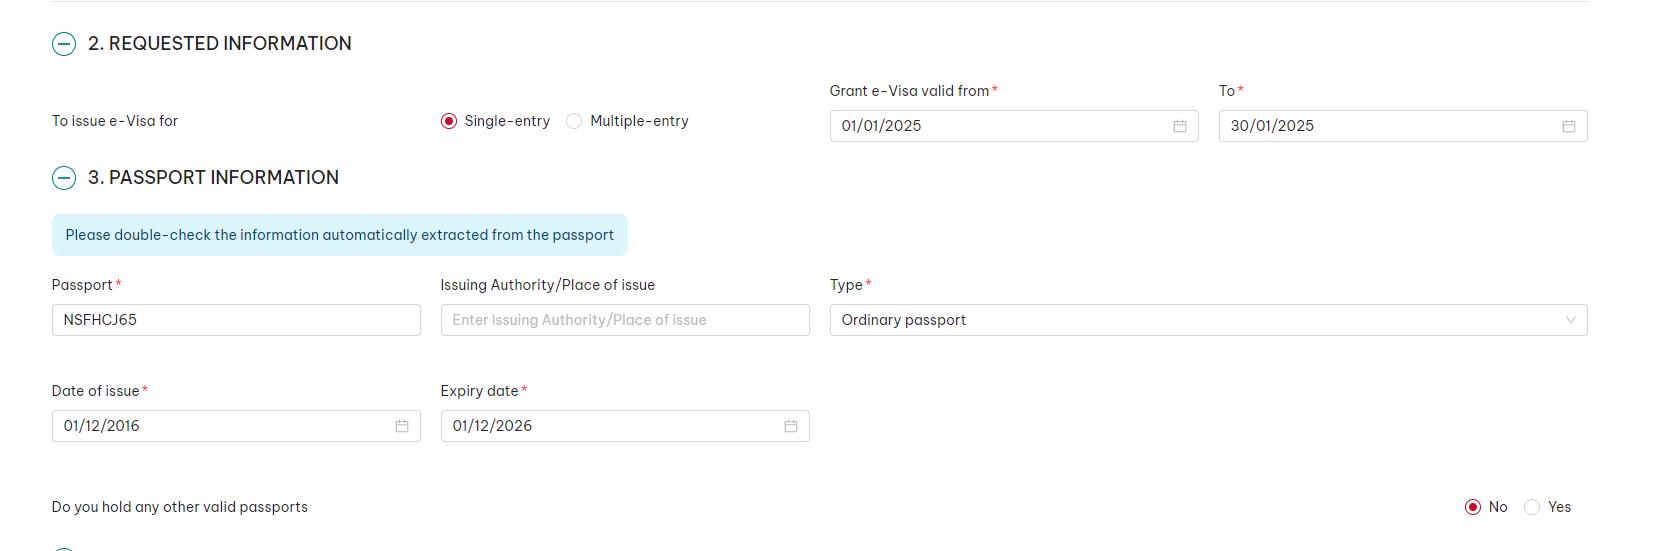Open calendar icon for Date of issue
Image resolution: width=1658 pixels, height=551 pixels.
(401, 426)
